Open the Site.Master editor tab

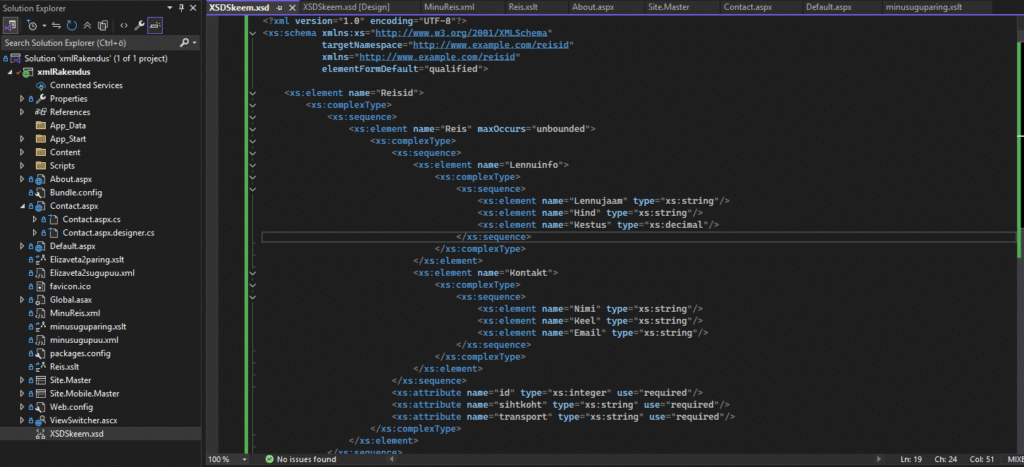[668, 7]
